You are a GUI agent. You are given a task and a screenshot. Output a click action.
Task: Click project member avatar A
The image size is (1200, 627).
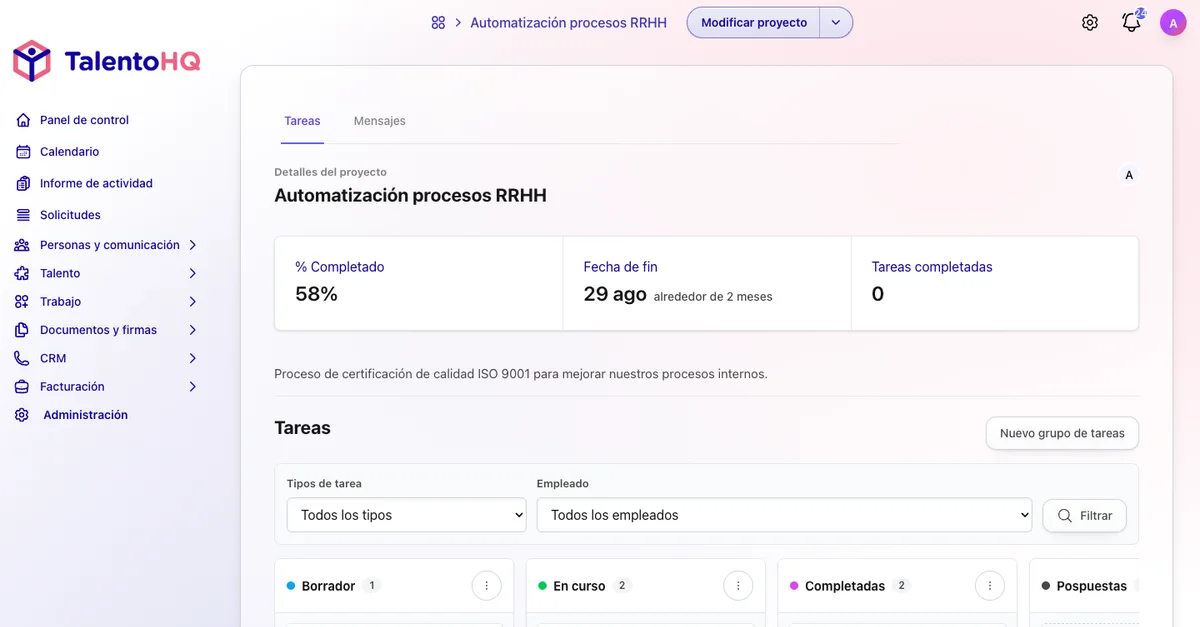(x=1129, y=175)
